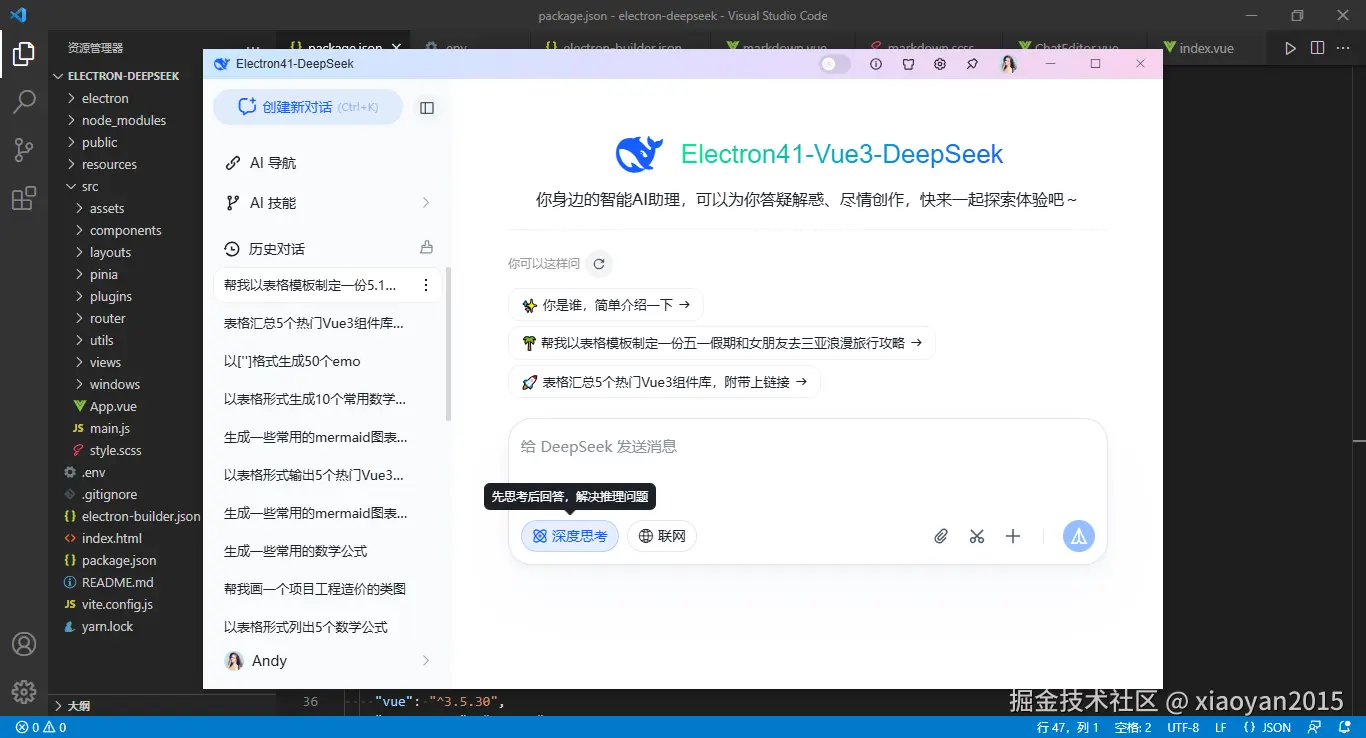
Task: Enable the 深度思考 deep thinking mode
Action: click(x=569, y=536)
